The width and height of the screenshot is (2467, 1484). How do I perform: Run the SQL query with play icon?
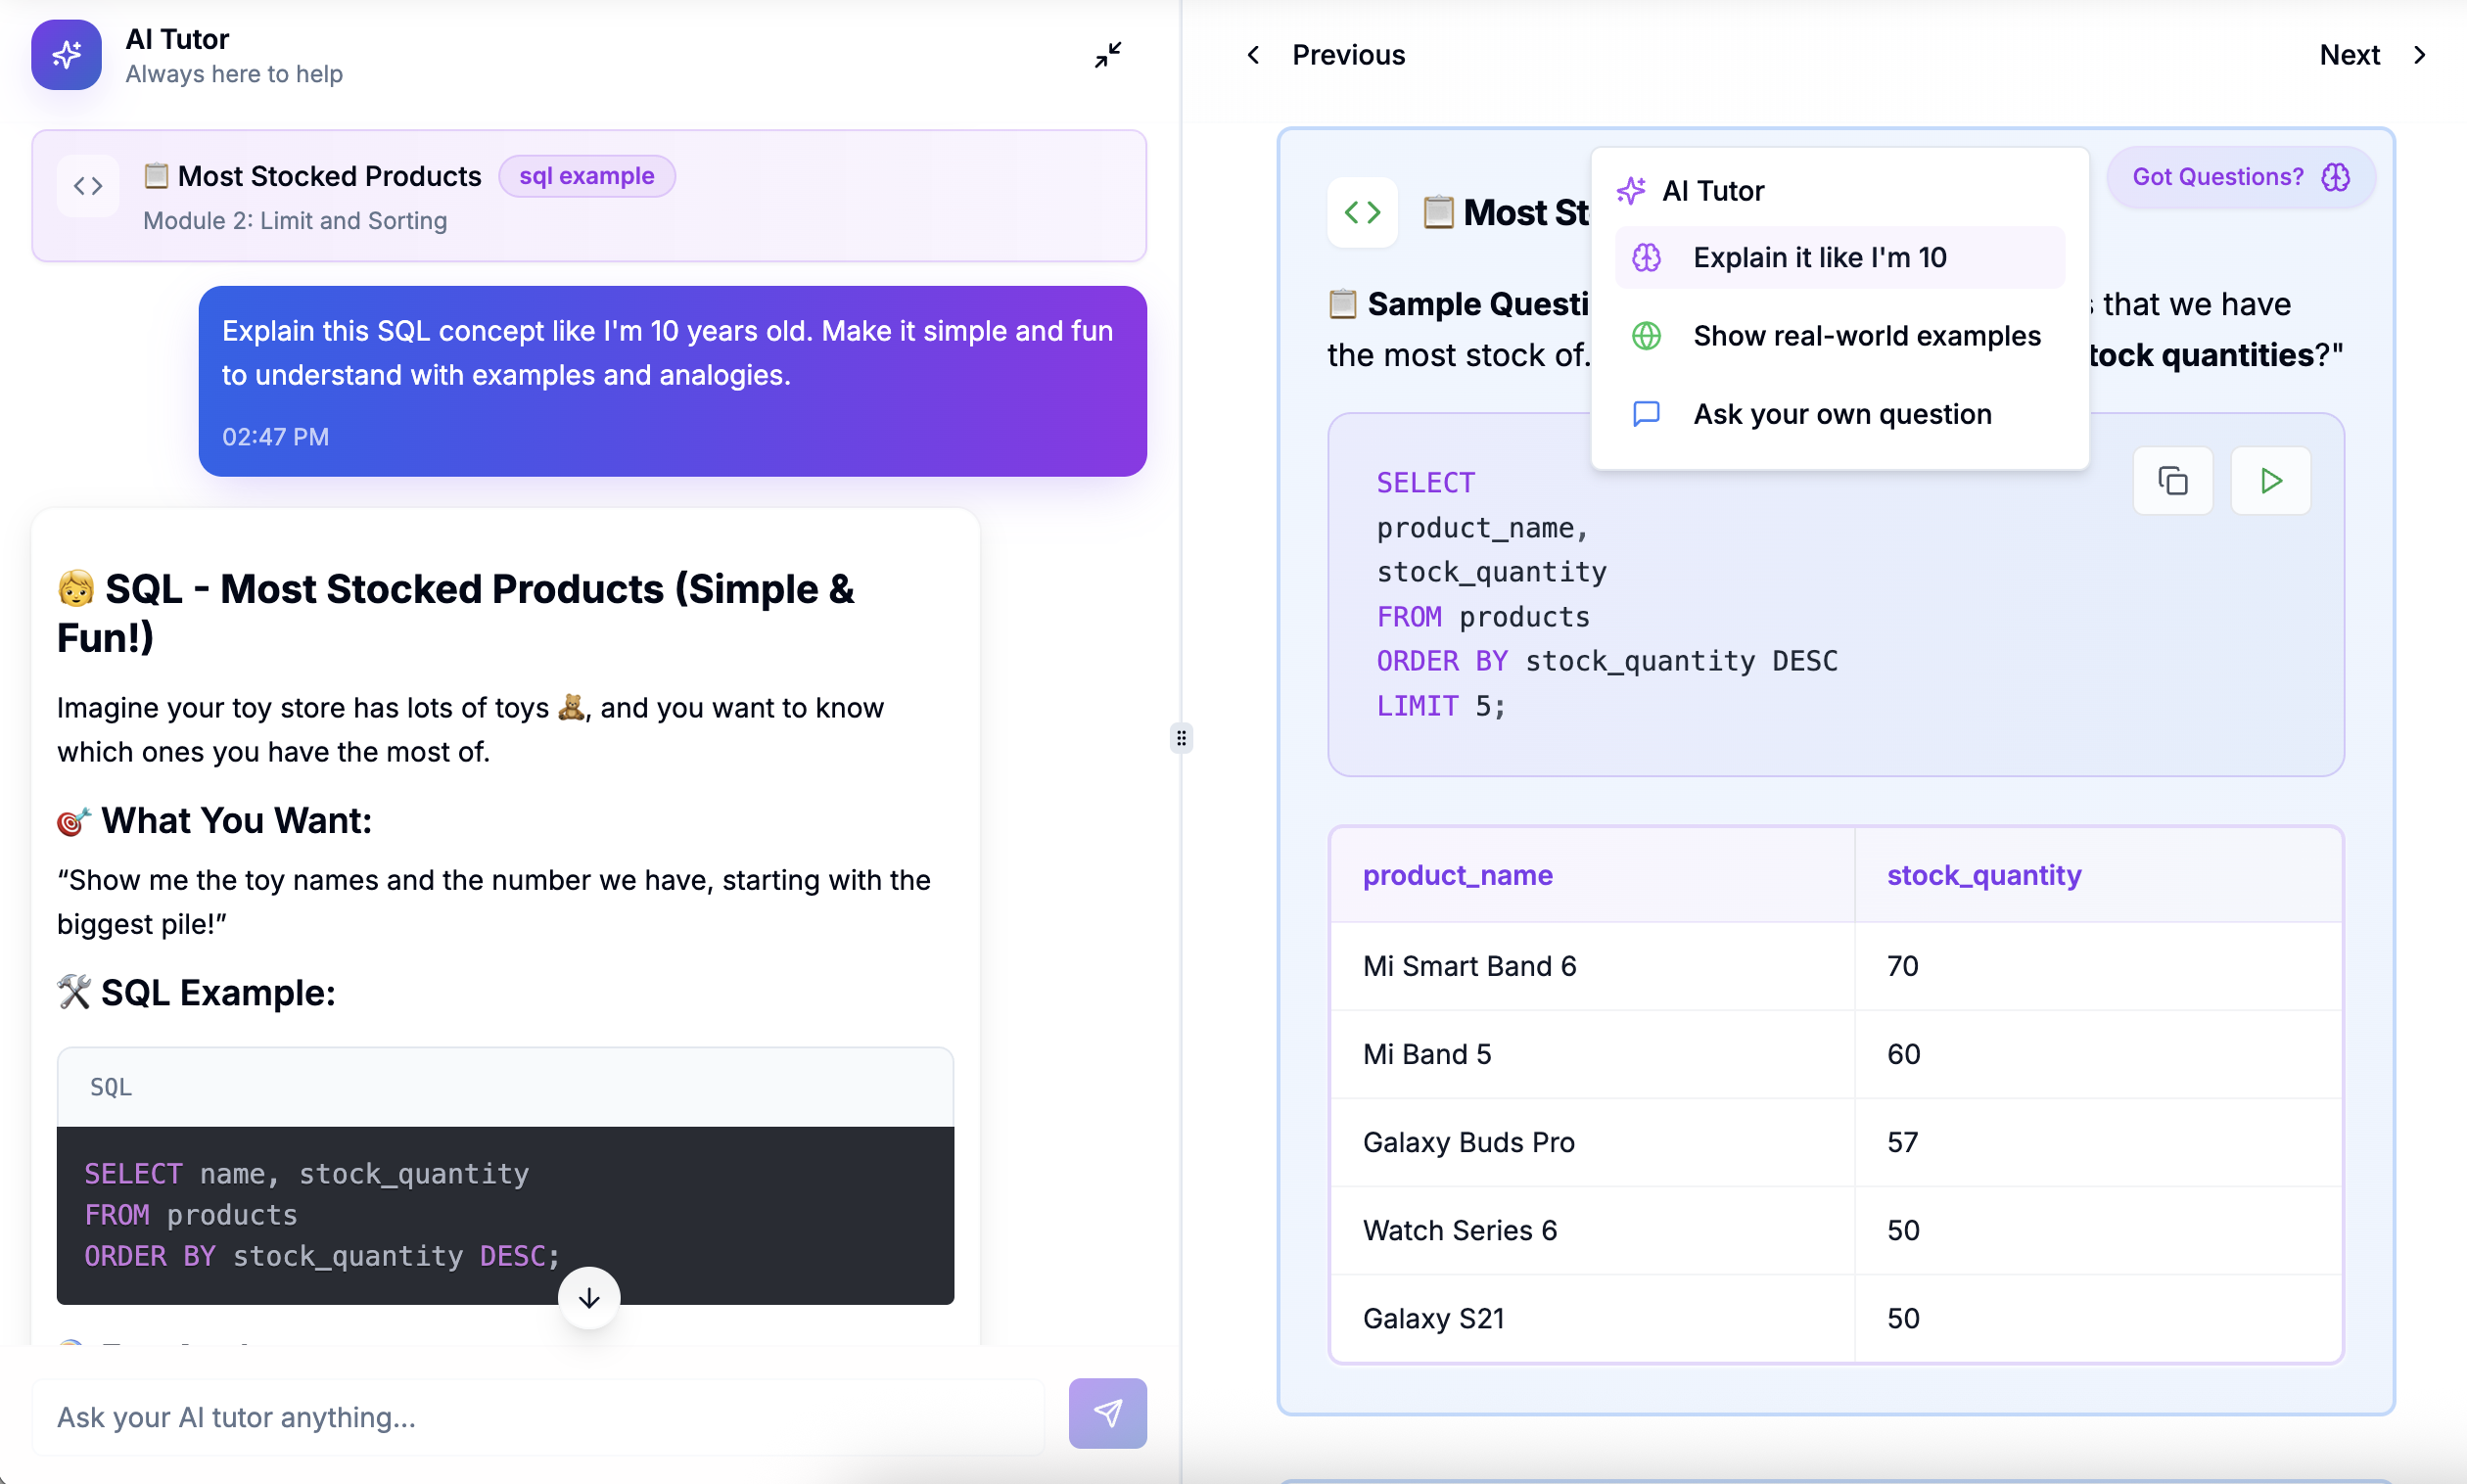(2270, 481)
